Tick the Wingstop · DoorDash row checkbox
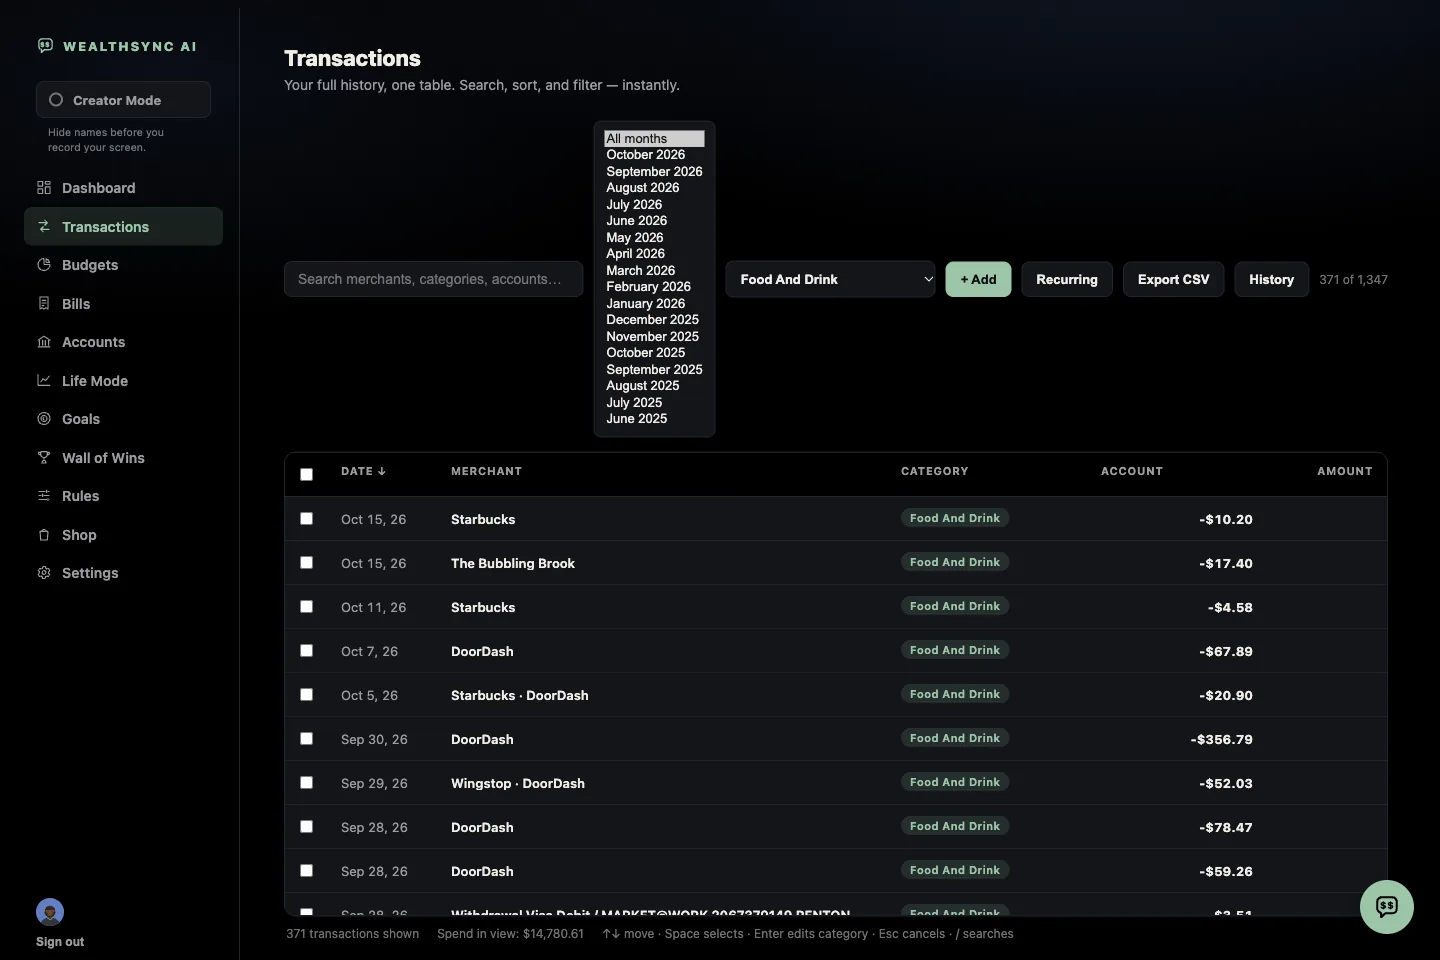 click(307, 783)
